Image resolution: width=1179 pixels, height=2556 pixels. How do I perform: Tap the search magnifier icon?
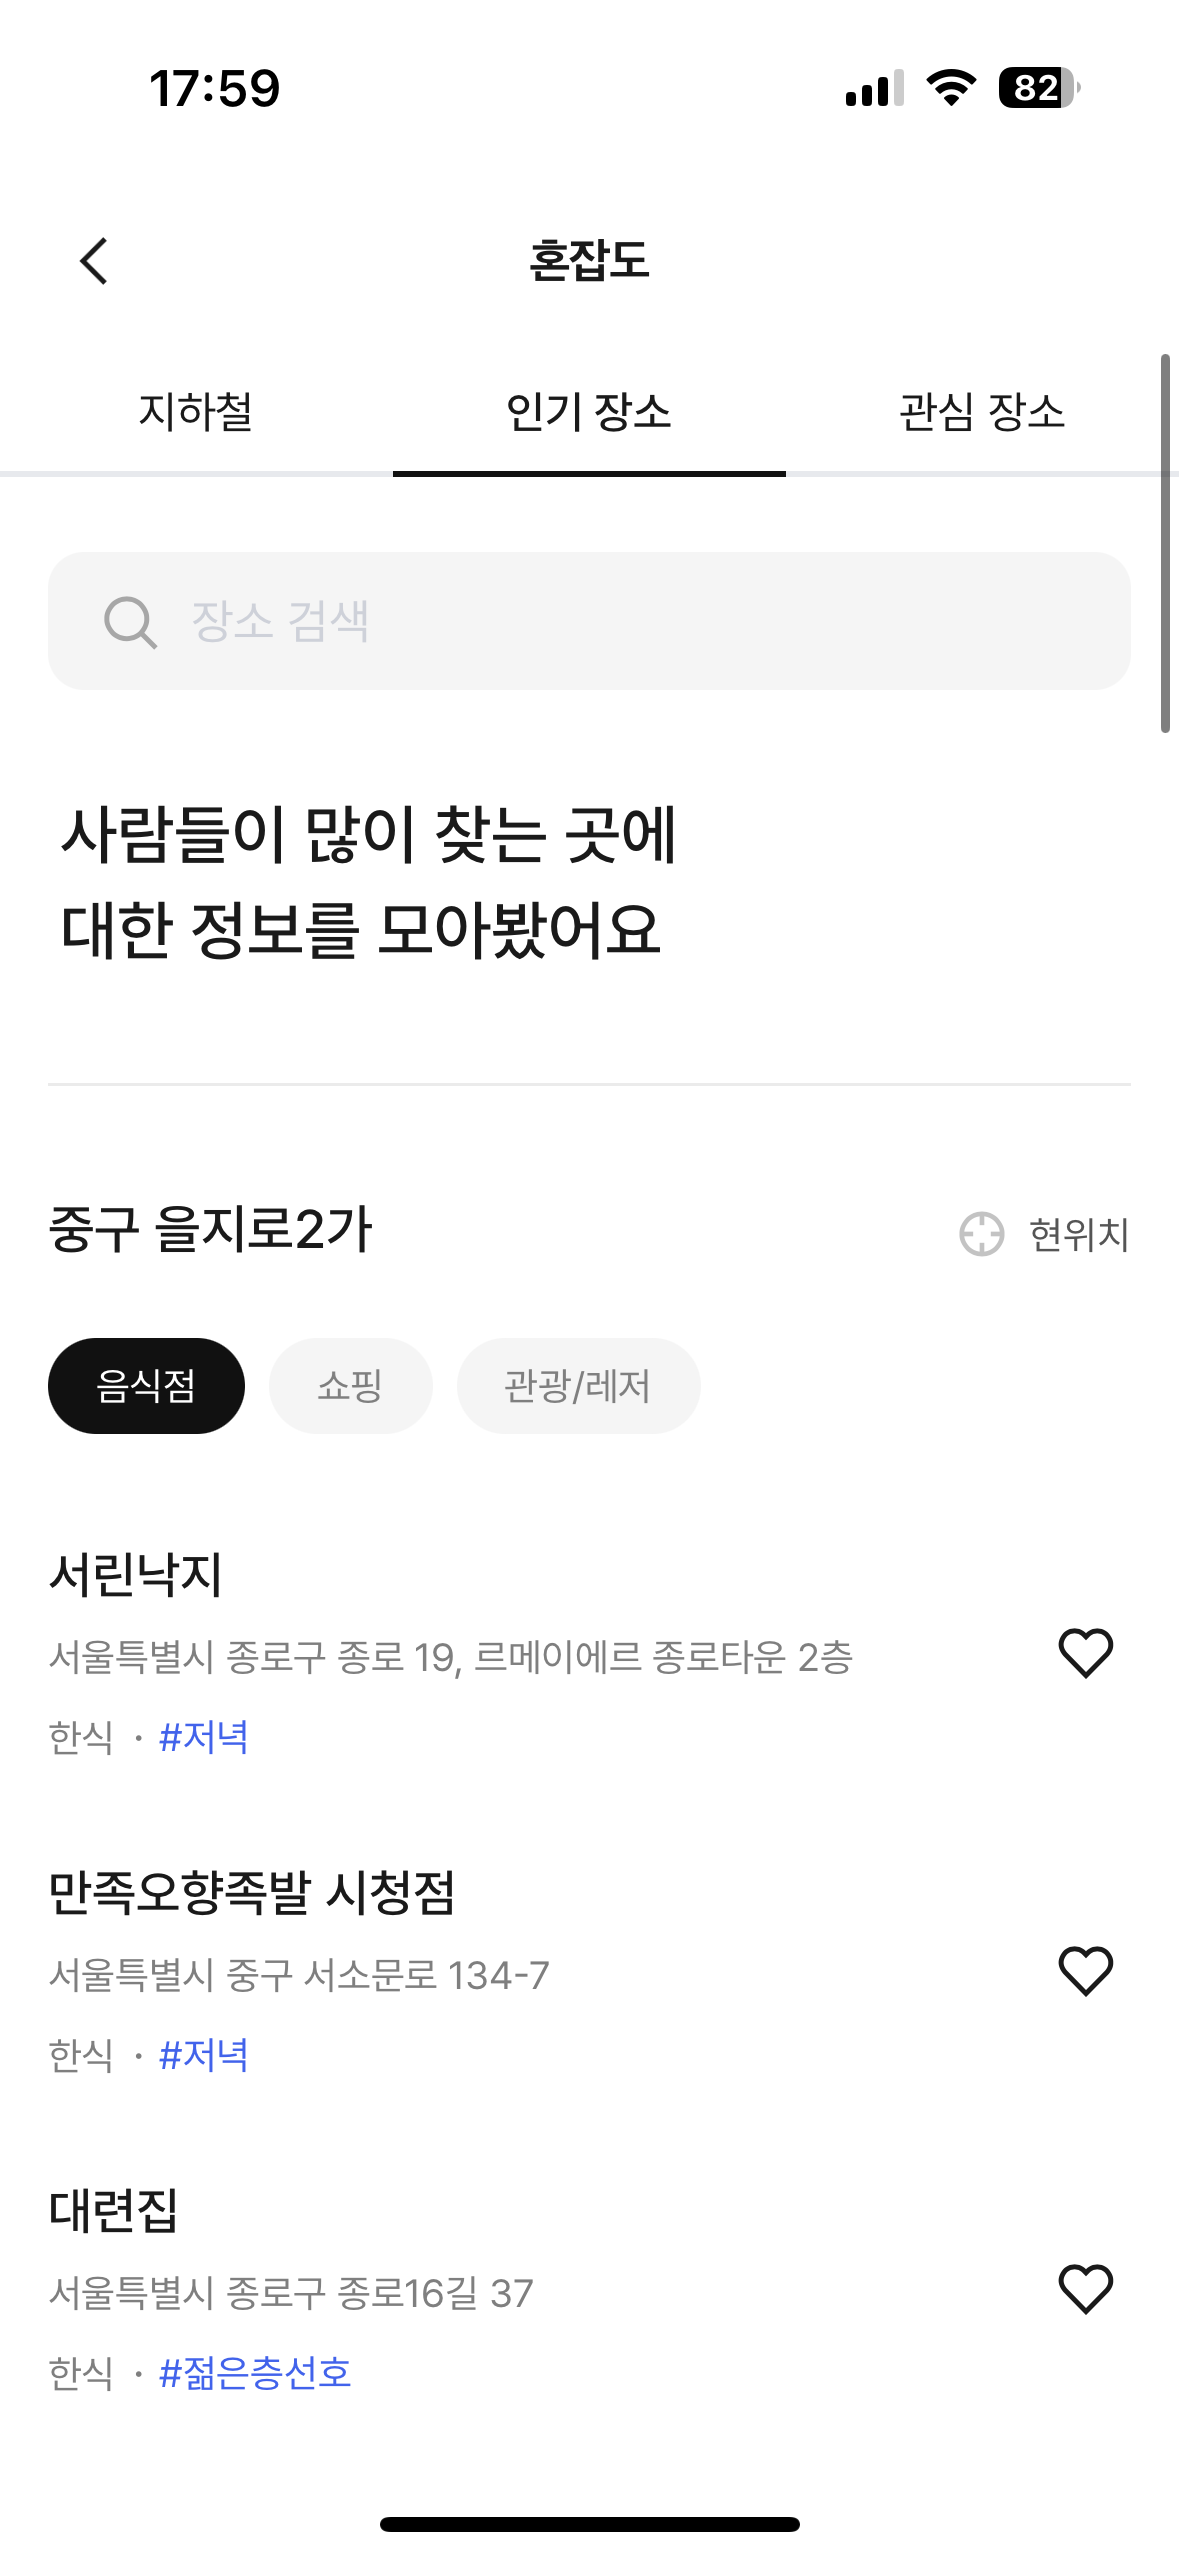tap(130, 622)
